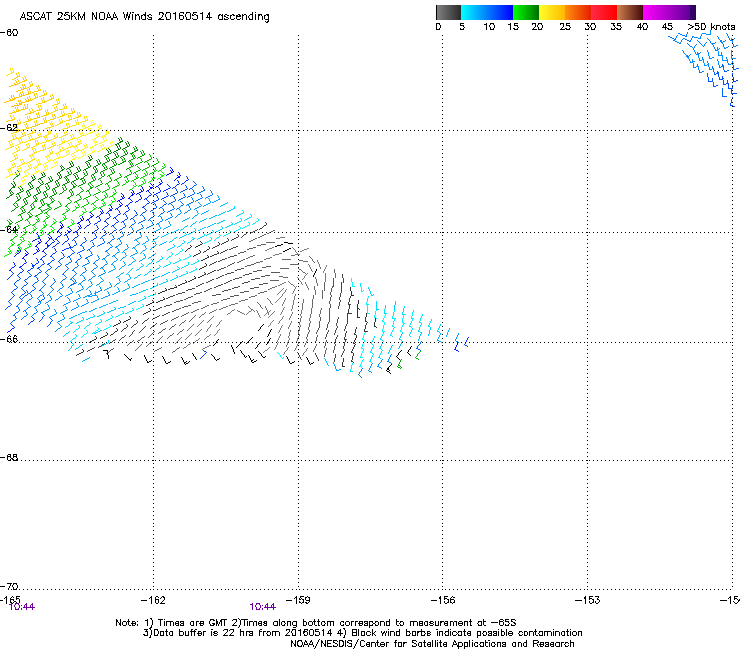Select the cyan-to-blue 5-15 knots color bar segment
The width and height of the screenshot is (740, 650).
(x=487, y=12)
